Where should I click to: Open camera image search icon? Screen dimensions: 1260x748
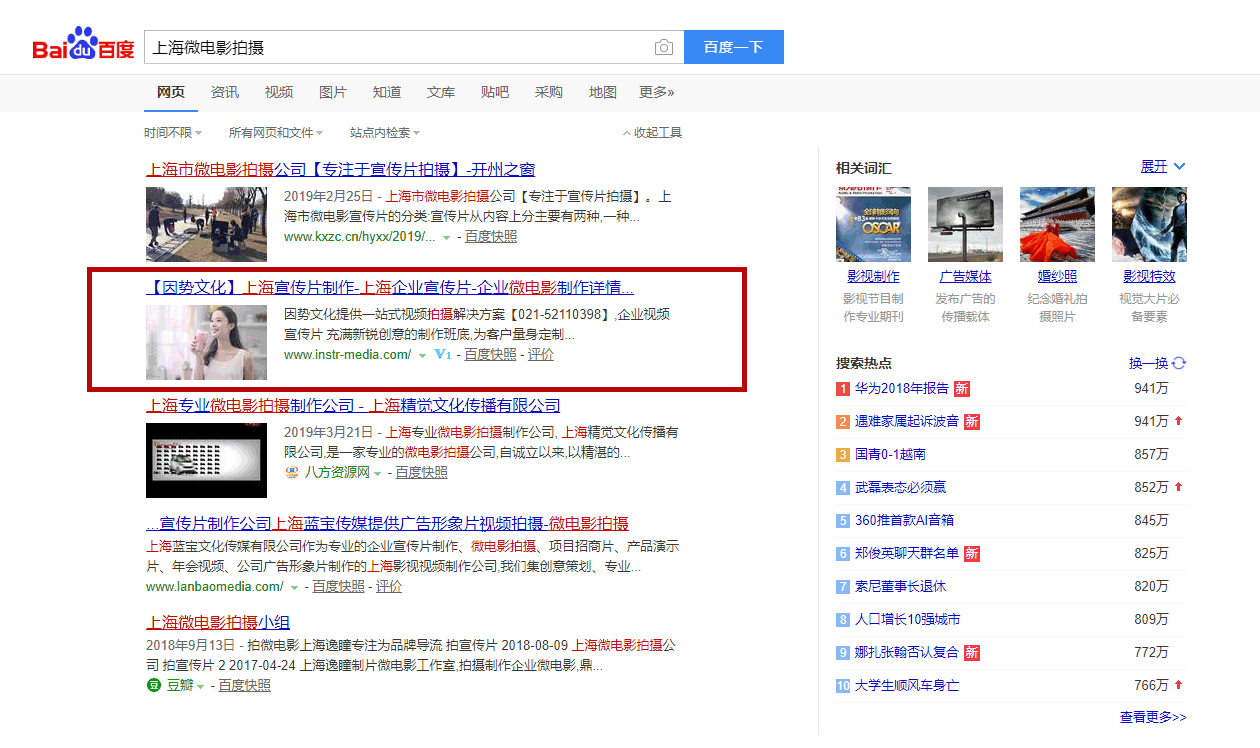(x=664, y=47)
